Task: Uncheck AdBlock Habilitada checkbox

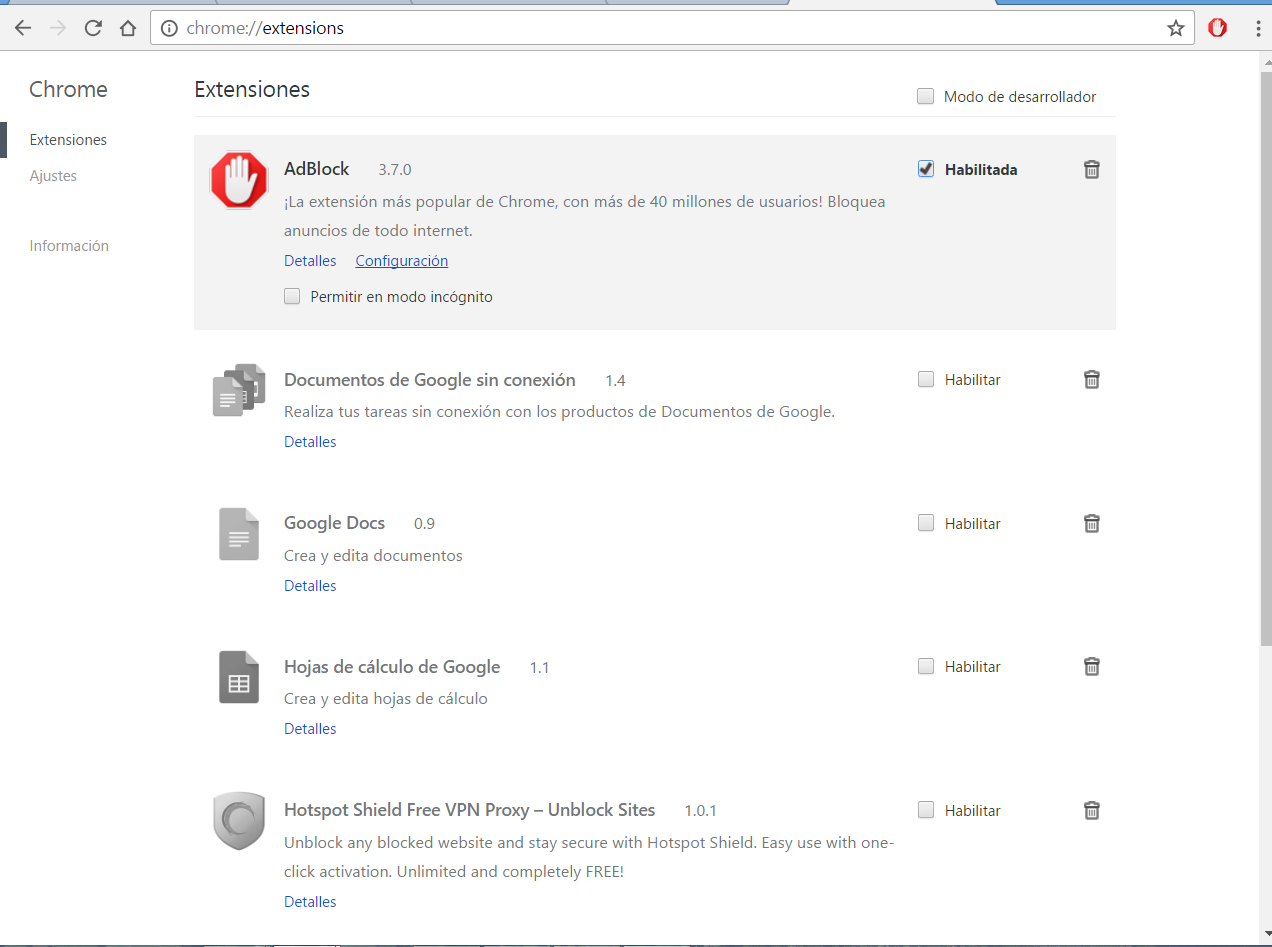Action: tap(926, 169)
